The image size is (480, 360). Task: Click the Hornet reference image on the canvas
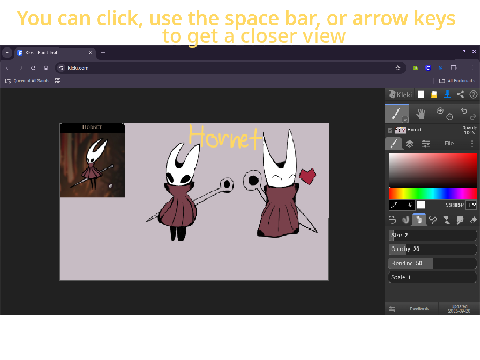click(92, 160)
